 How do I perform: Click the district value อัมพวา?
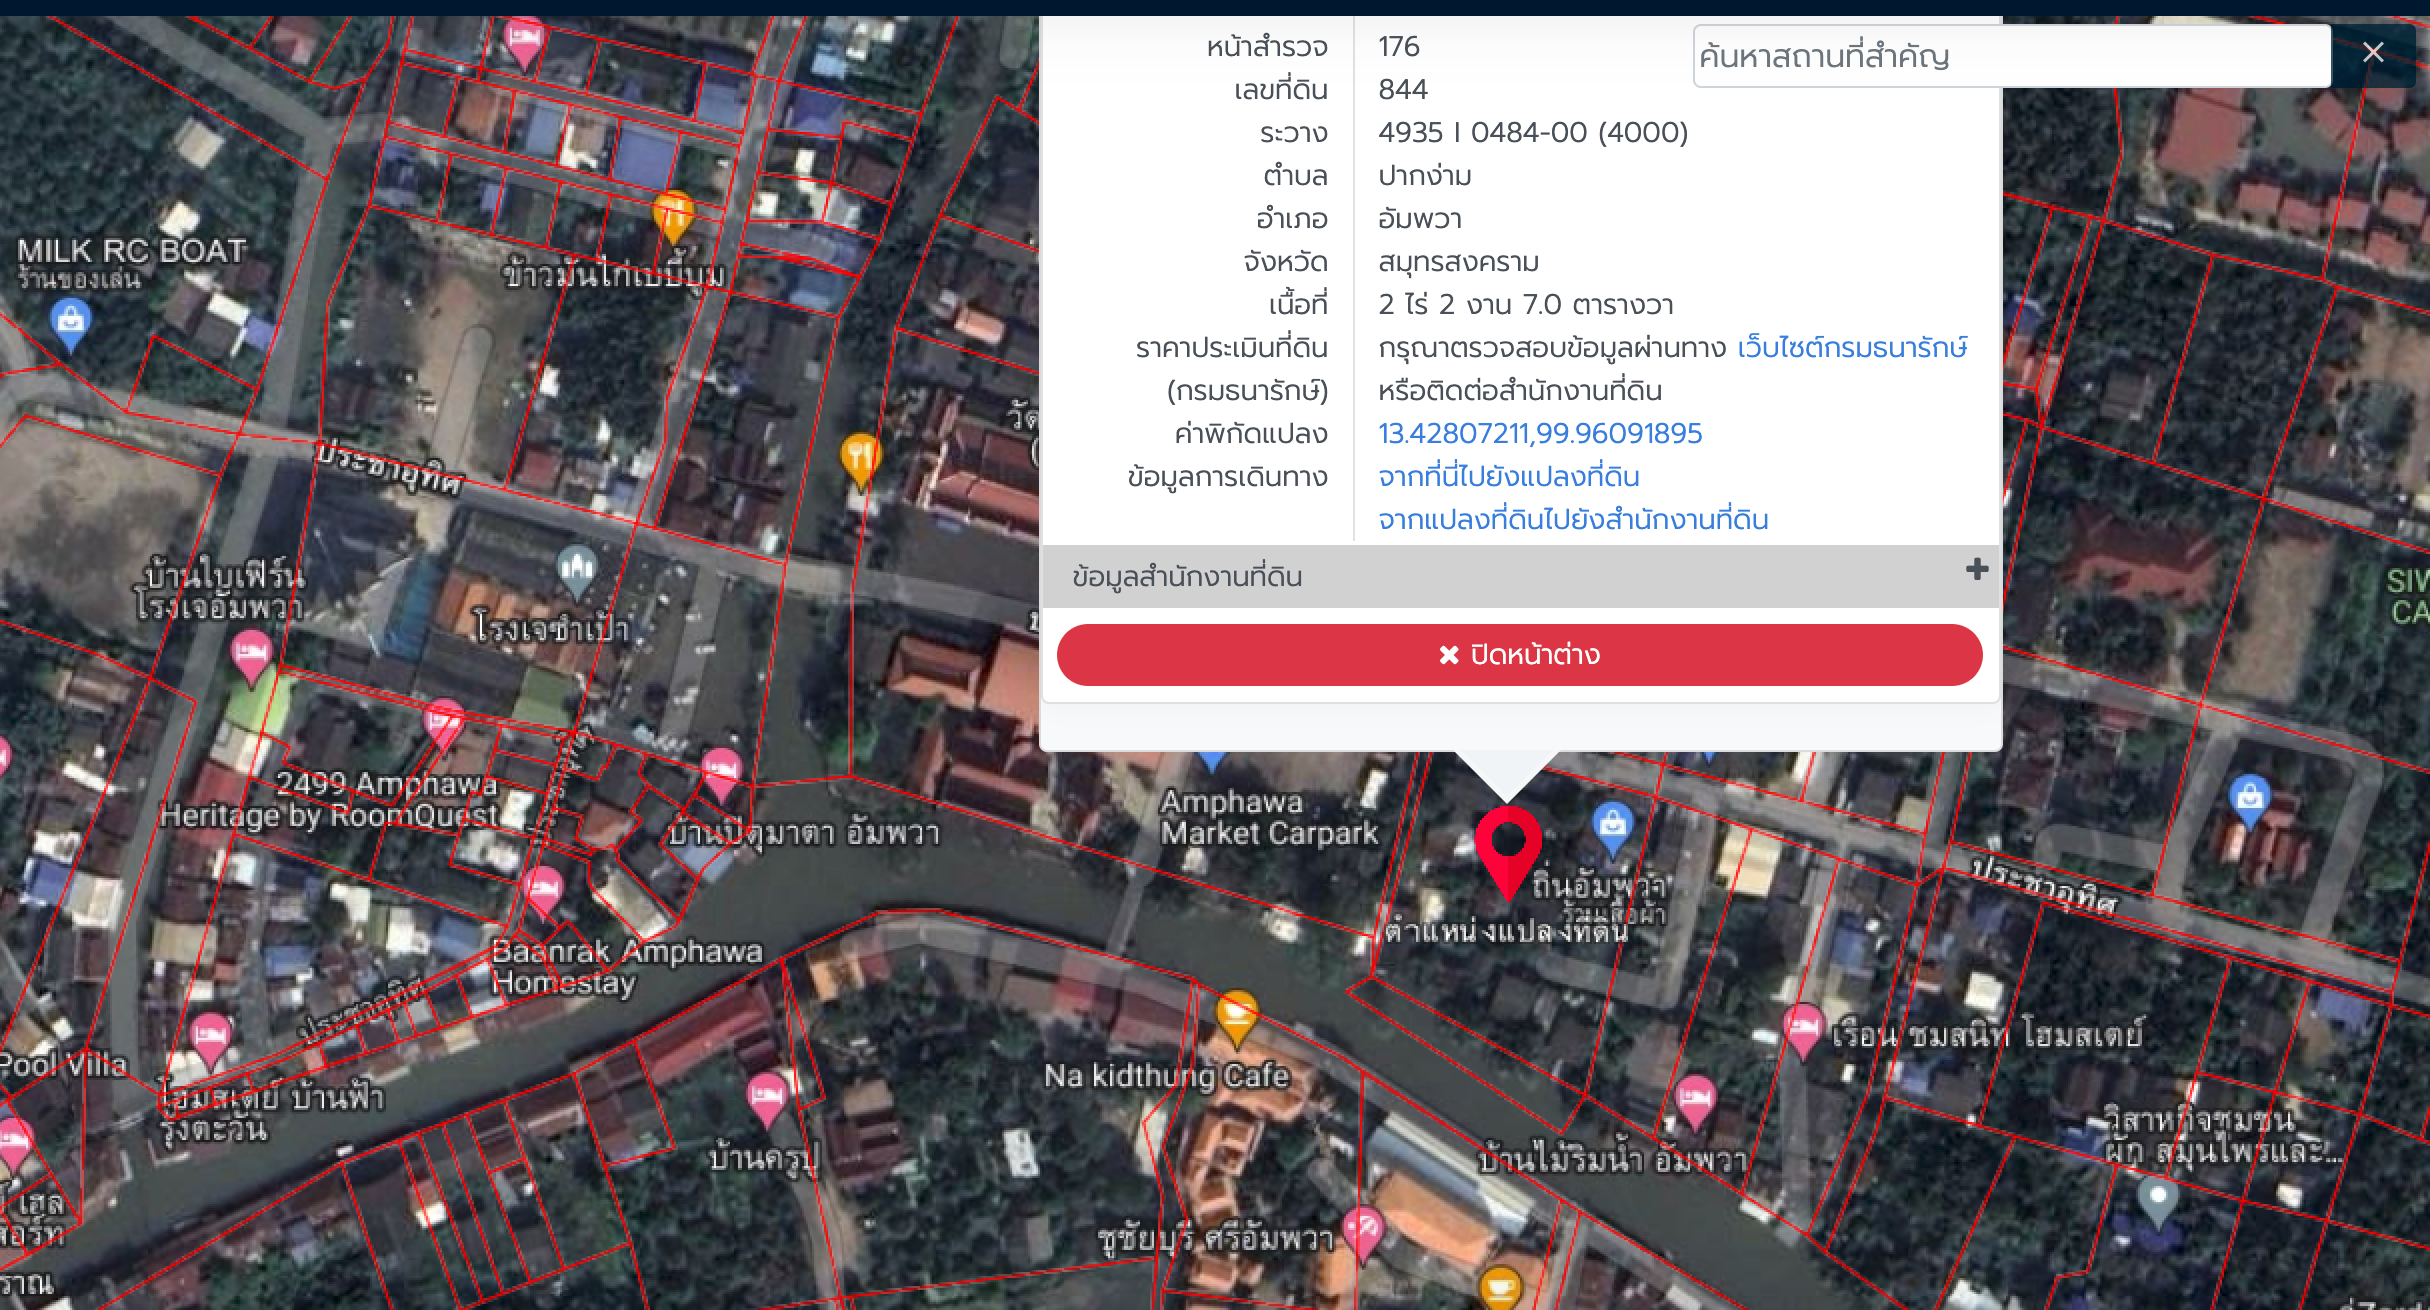pyautogui.click(x=1420, y=218)
